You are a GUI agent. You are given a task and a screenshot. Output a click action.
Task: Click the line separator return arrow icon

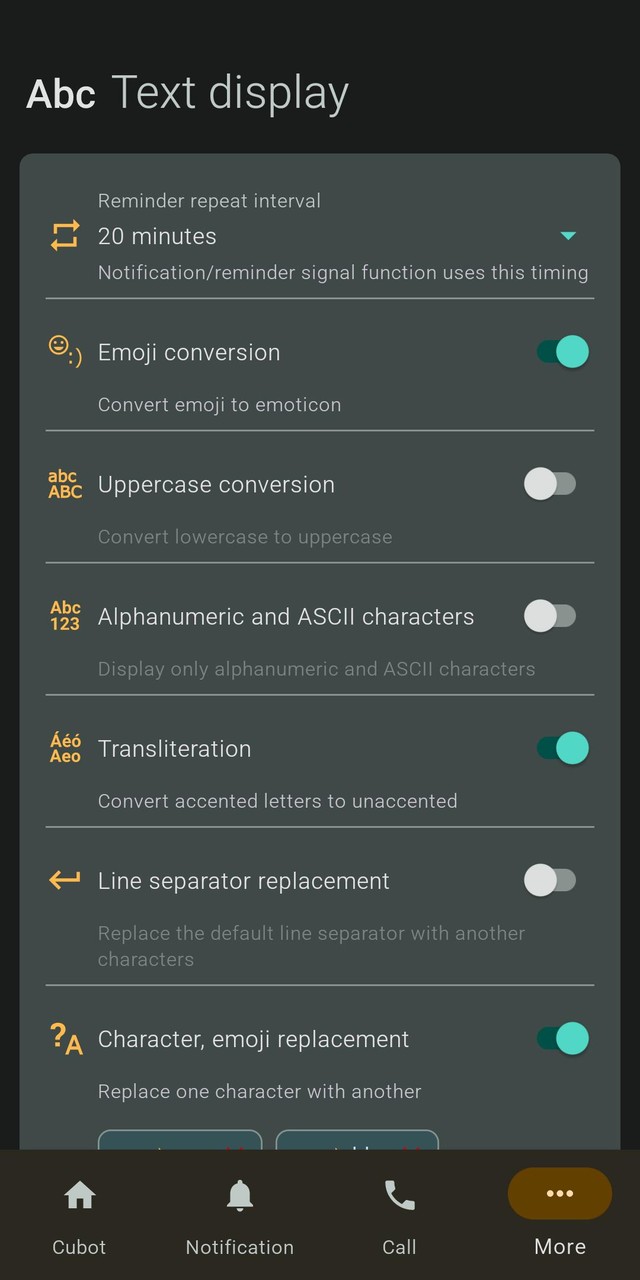point(65,880)
